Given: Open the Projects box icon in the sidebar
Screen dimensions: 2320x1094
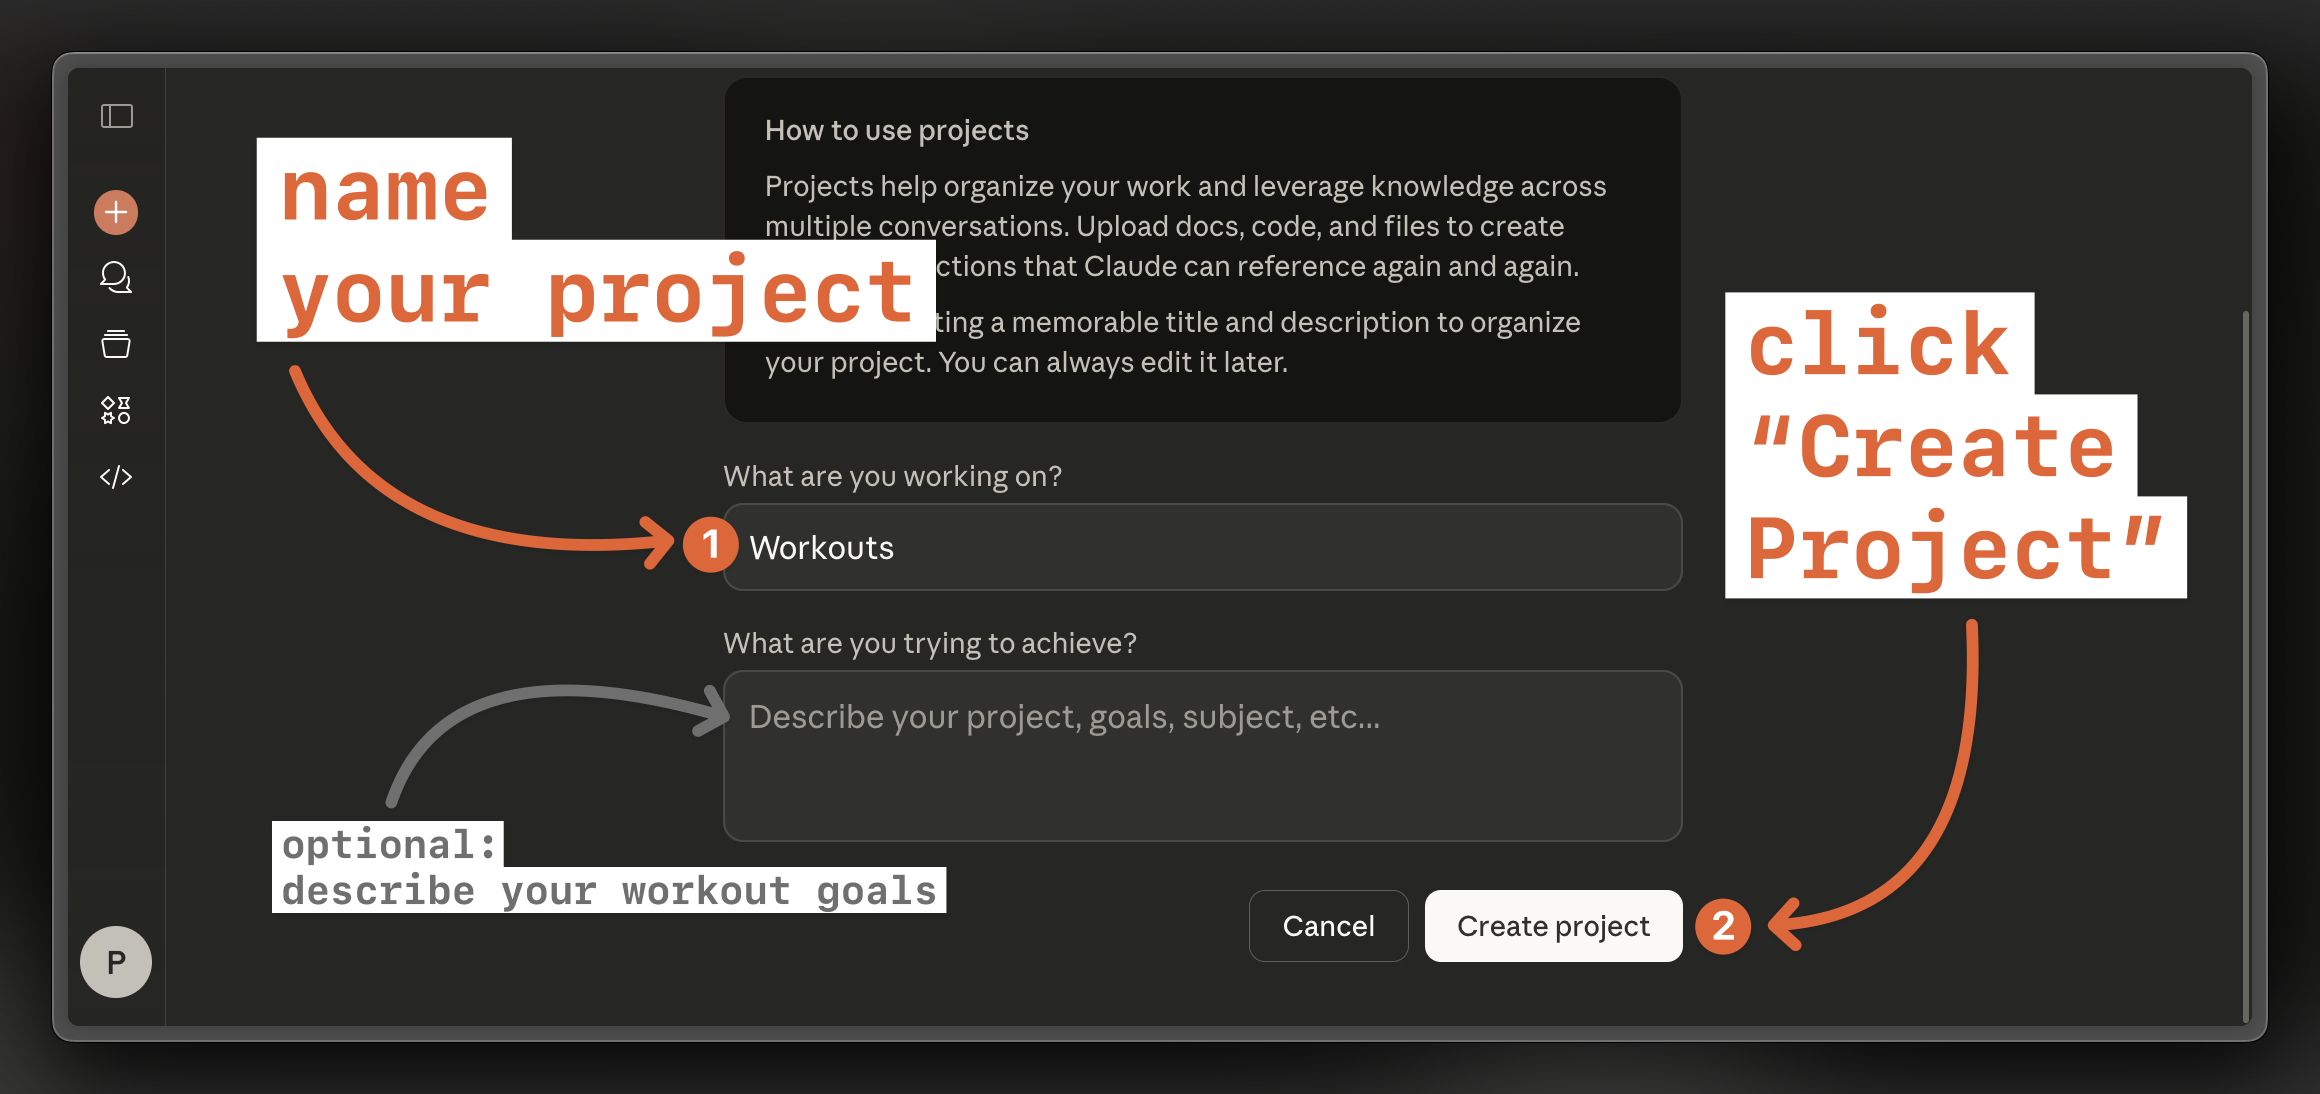Looking at the screenshot, I should click(x=115, y=343).
